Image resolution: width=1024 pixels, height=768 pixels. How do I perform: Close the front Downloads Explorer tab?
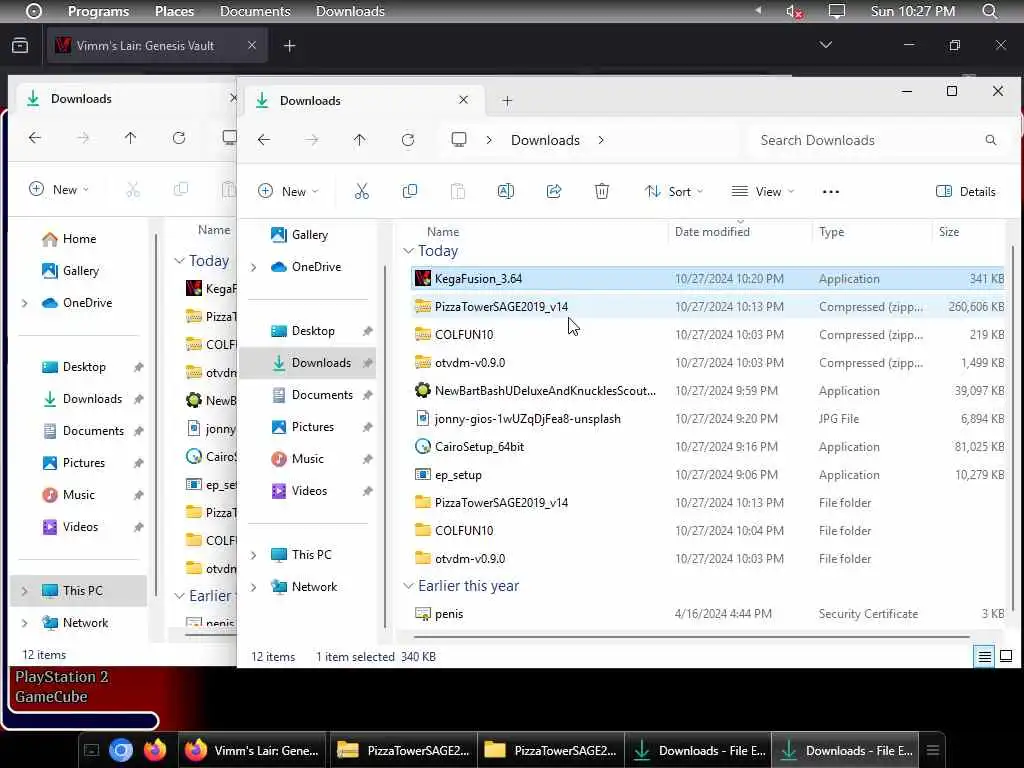(x=463, y=100)
